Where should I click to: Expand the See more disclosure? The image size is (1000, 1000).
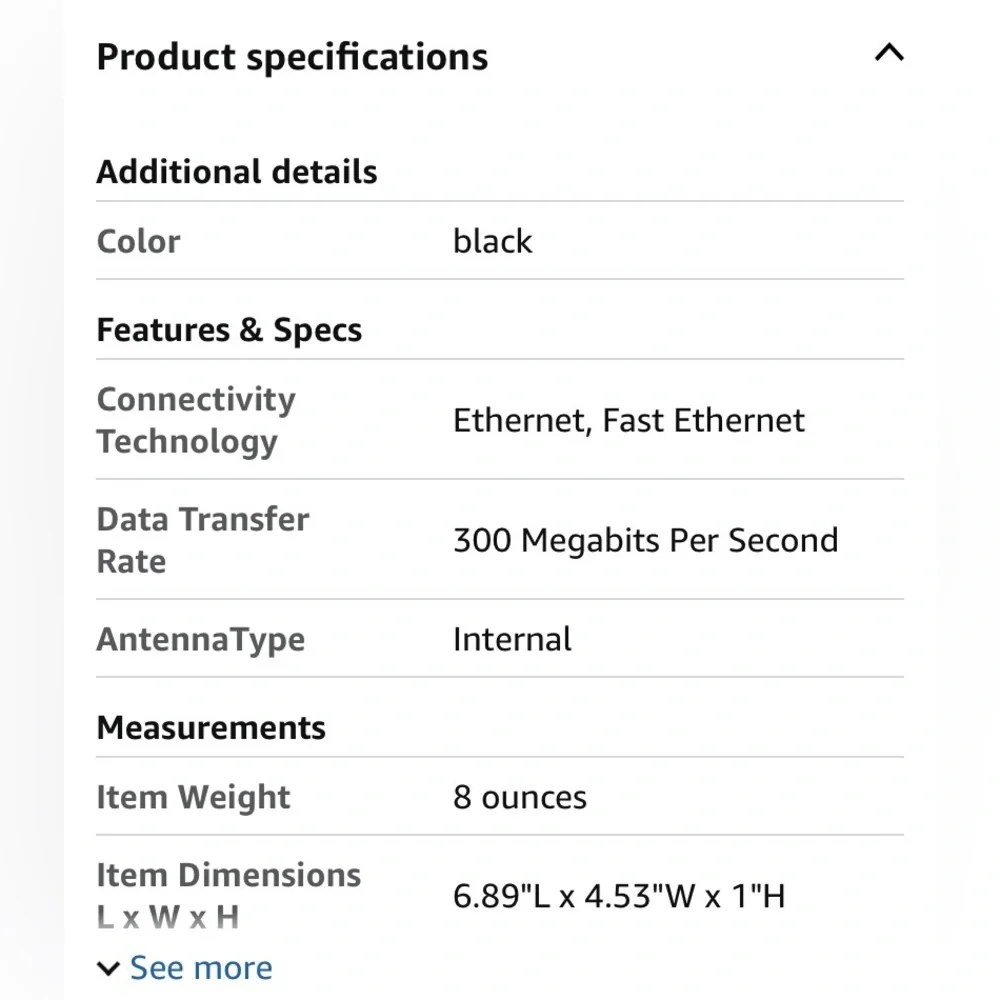point(200,967)
